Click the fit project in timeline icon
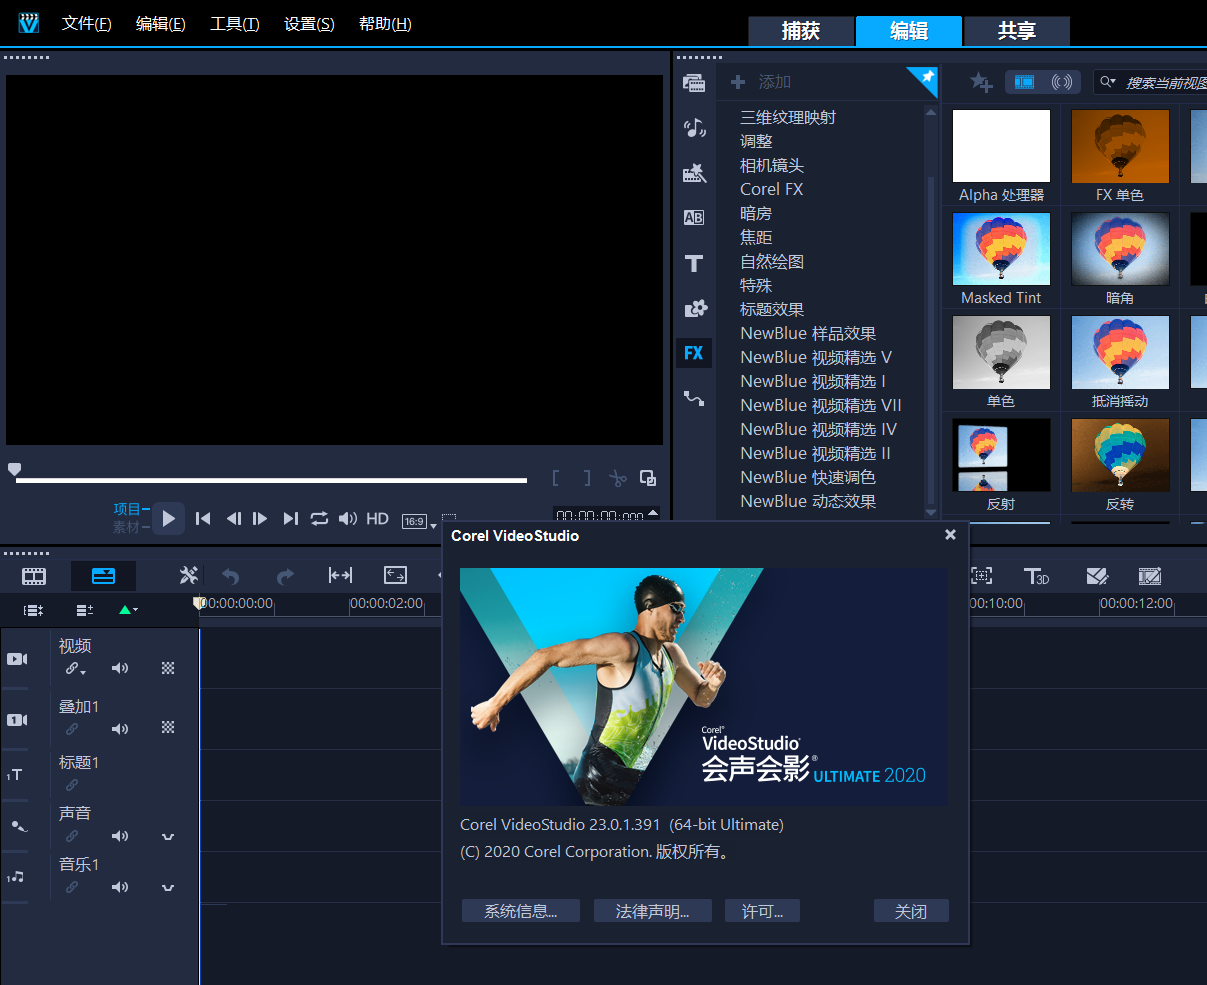 tap(340, 575)
